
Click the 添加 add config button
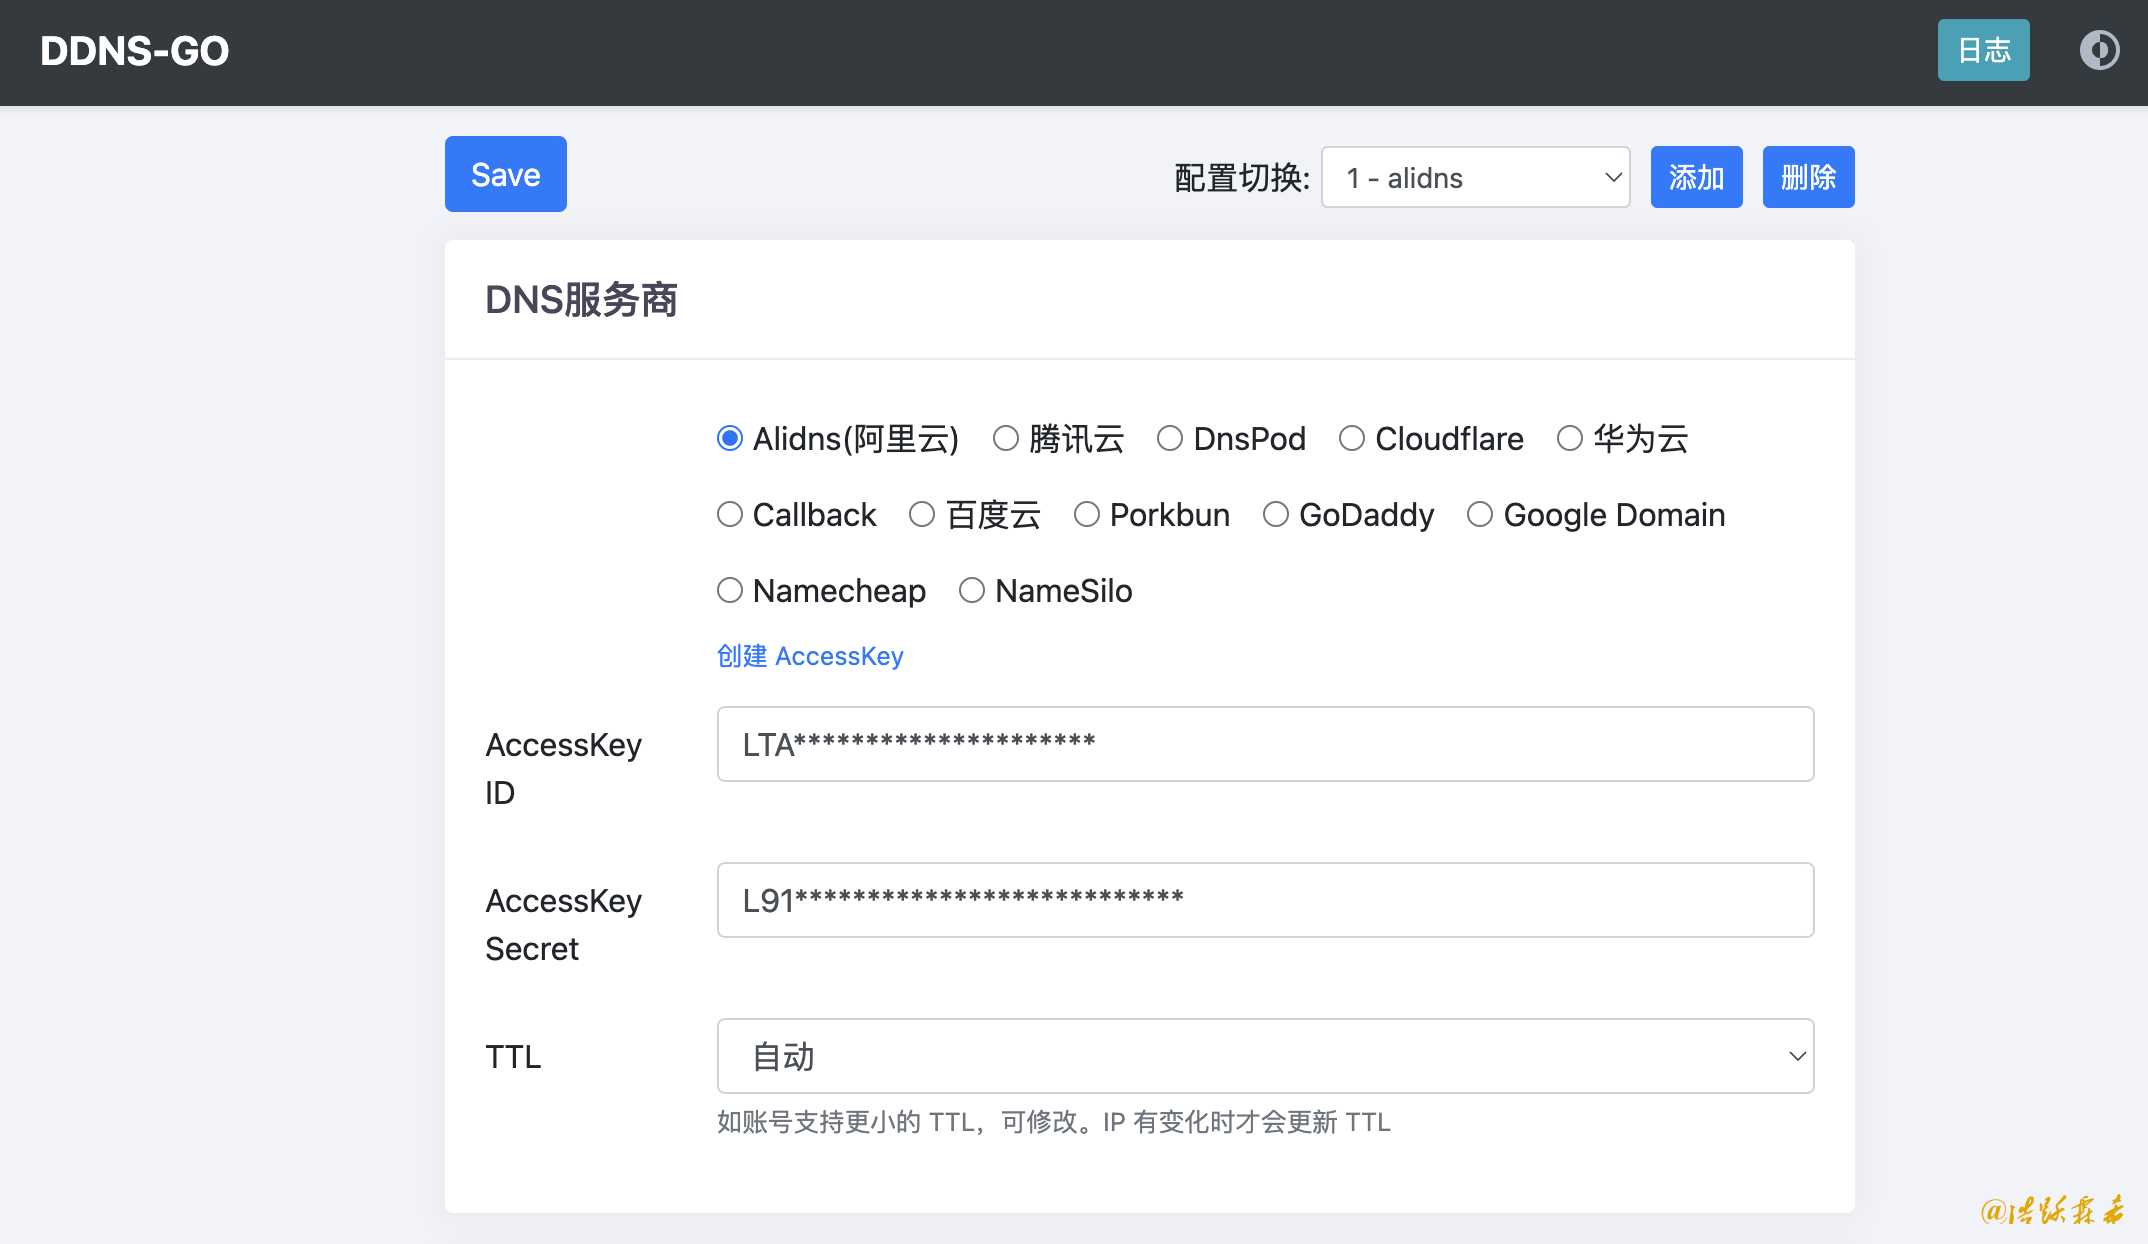click(1696, 177)
